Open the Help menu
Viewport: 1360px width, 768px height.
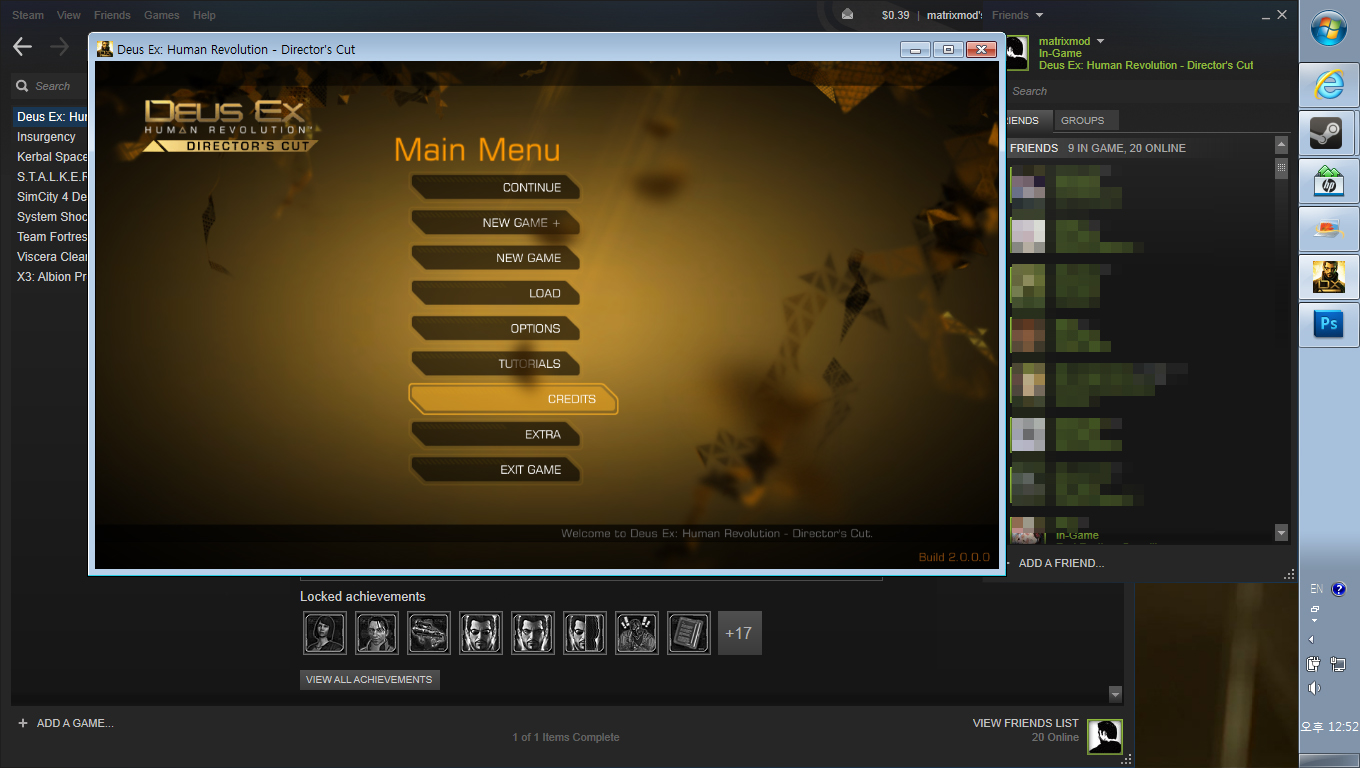(204, 15)
